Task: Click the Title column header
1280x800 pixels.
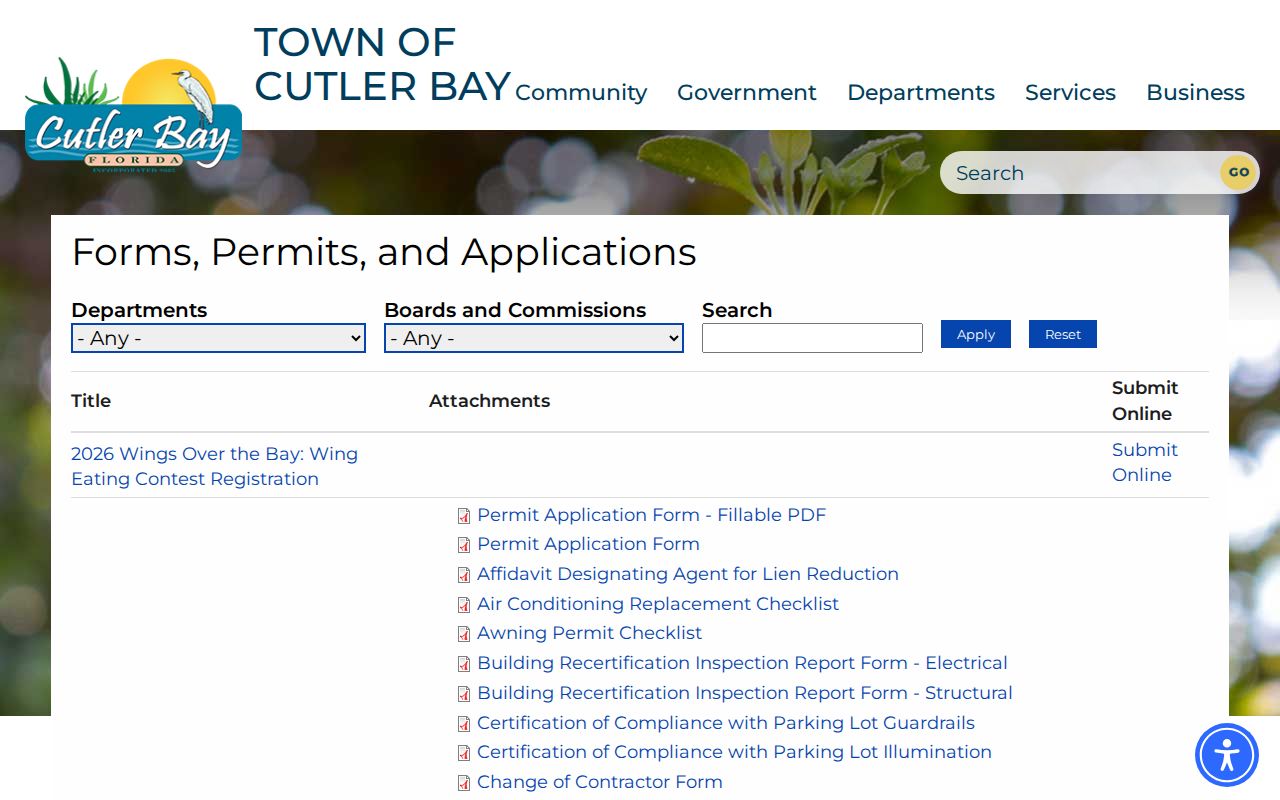Action: point(91,401)
